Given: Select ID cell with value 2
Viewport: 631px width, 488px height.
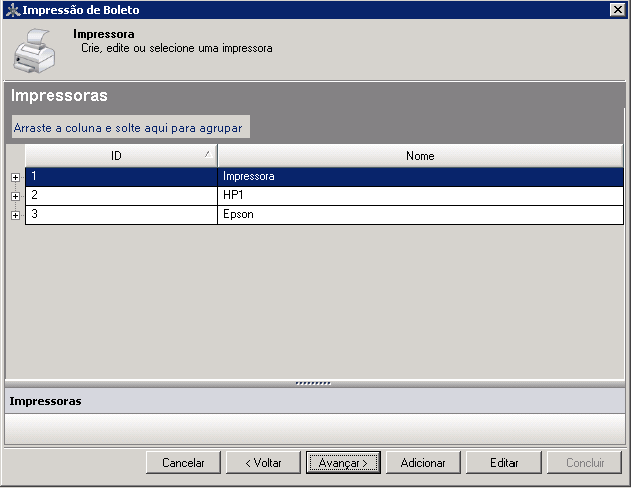Looking at the screenshot, I should (x=121, y=196).
